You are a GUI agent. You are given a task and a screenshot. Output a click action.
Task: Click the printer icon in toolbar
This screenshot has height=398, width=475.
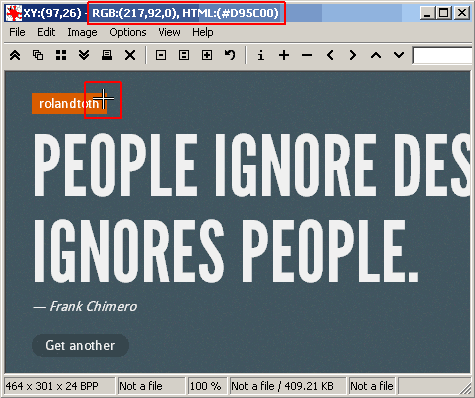click(107, 55)
